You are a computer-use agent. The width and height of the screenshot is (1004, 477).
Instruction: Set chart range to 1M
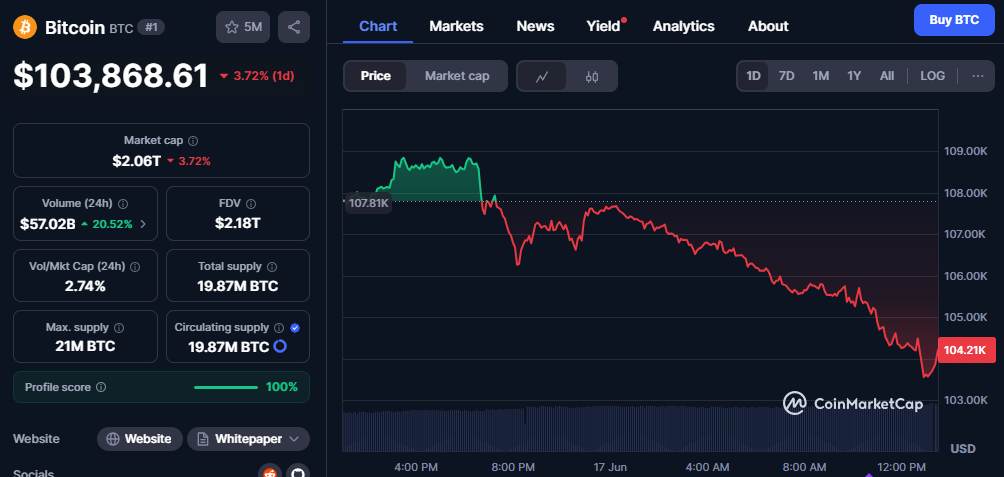[820, 76]
